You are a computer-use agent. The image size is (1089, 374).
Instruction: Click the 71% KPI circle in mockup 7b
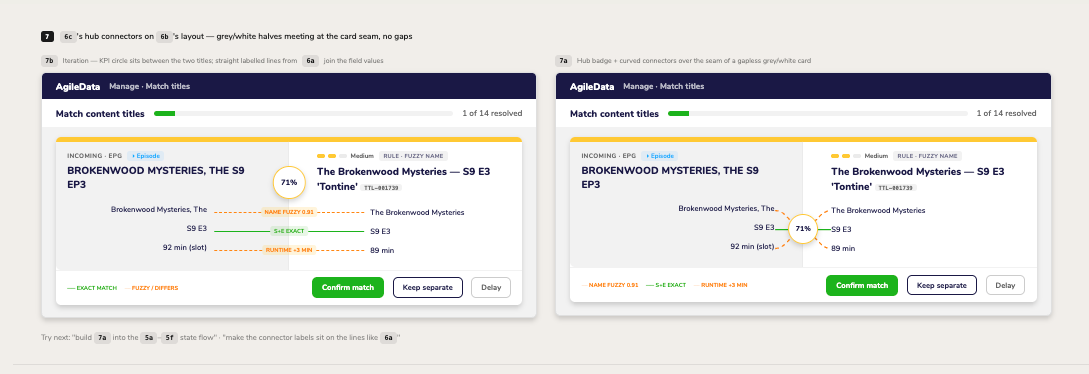coord(289,182)
